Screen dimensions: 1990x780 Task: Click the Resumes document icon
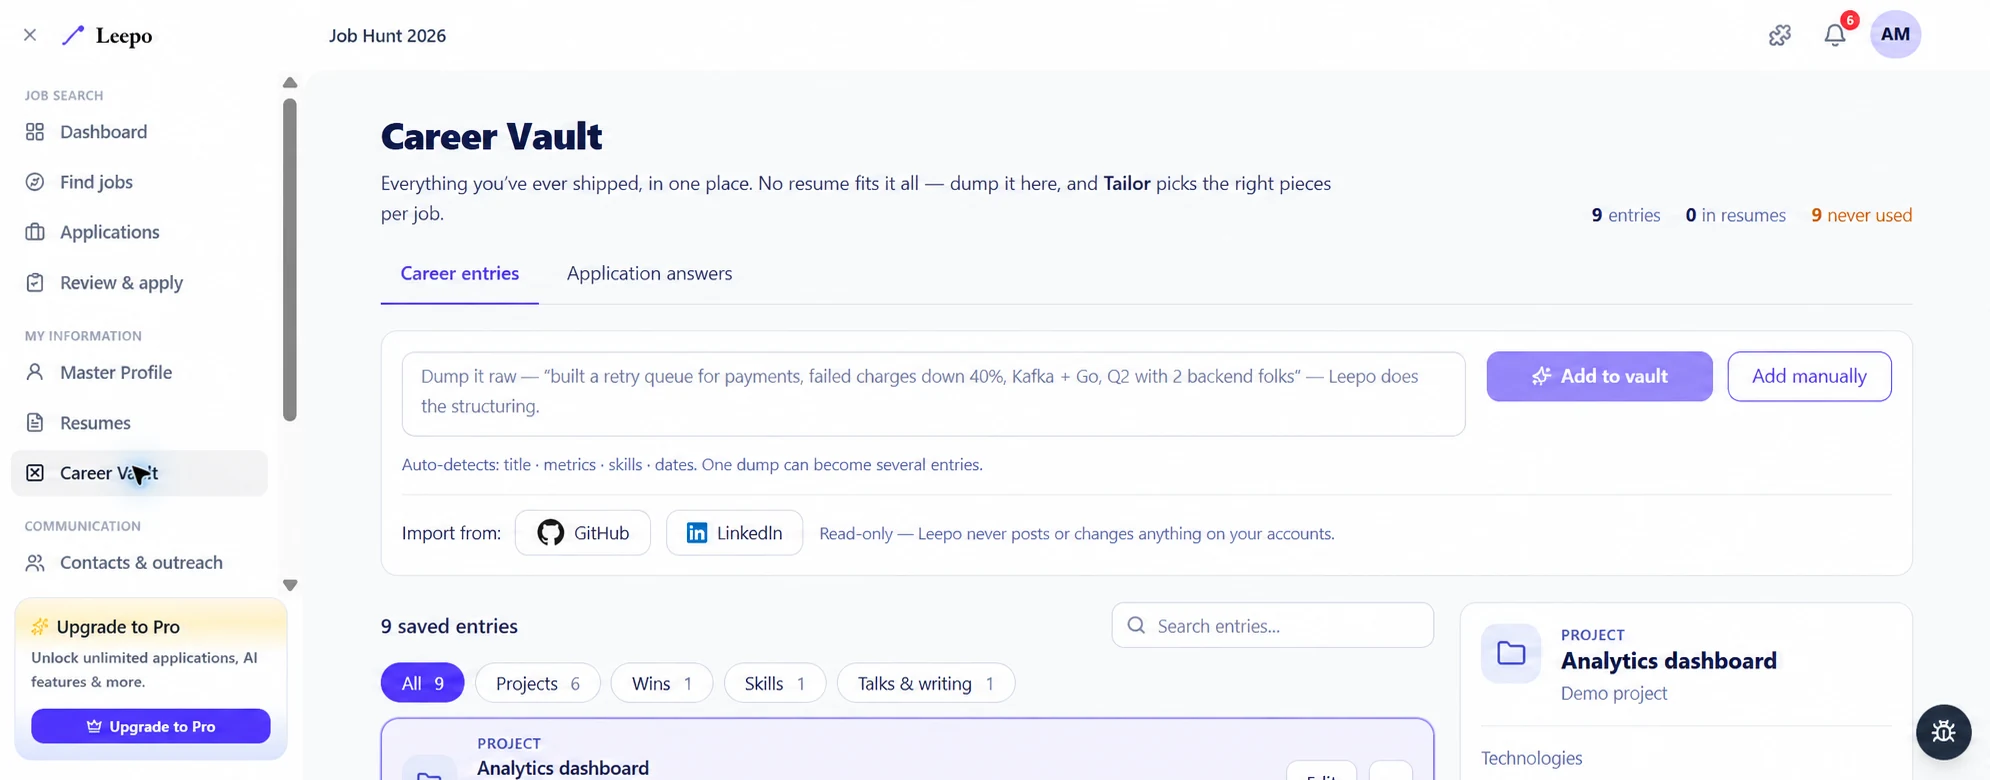point(35,422)
